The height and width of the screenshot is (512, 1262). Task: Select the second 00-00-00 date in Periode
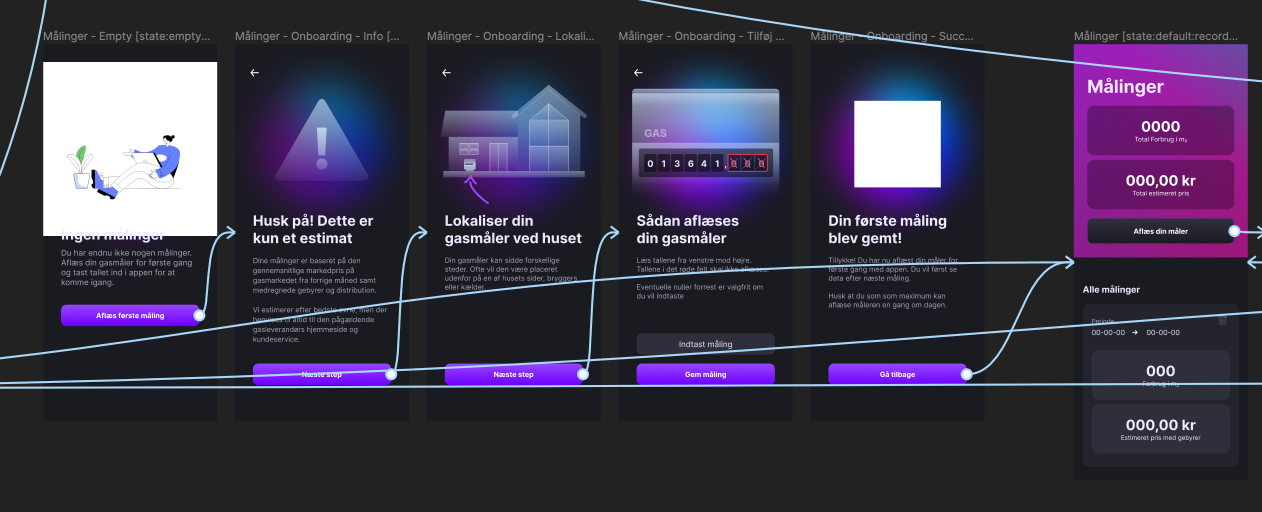[1163, 332]
